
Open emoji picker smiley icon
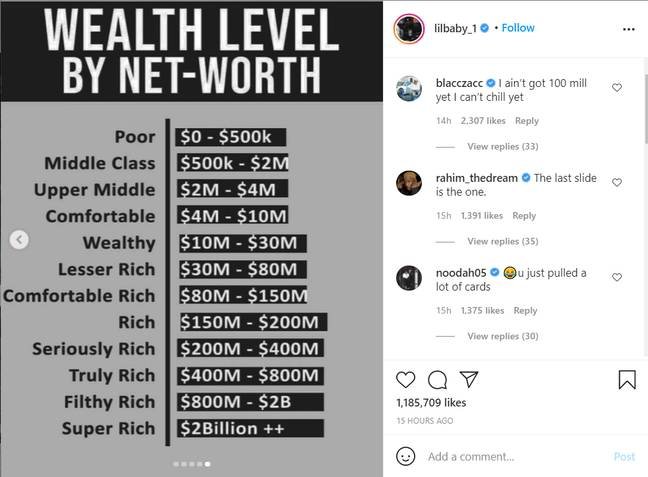tap(405, 456)
